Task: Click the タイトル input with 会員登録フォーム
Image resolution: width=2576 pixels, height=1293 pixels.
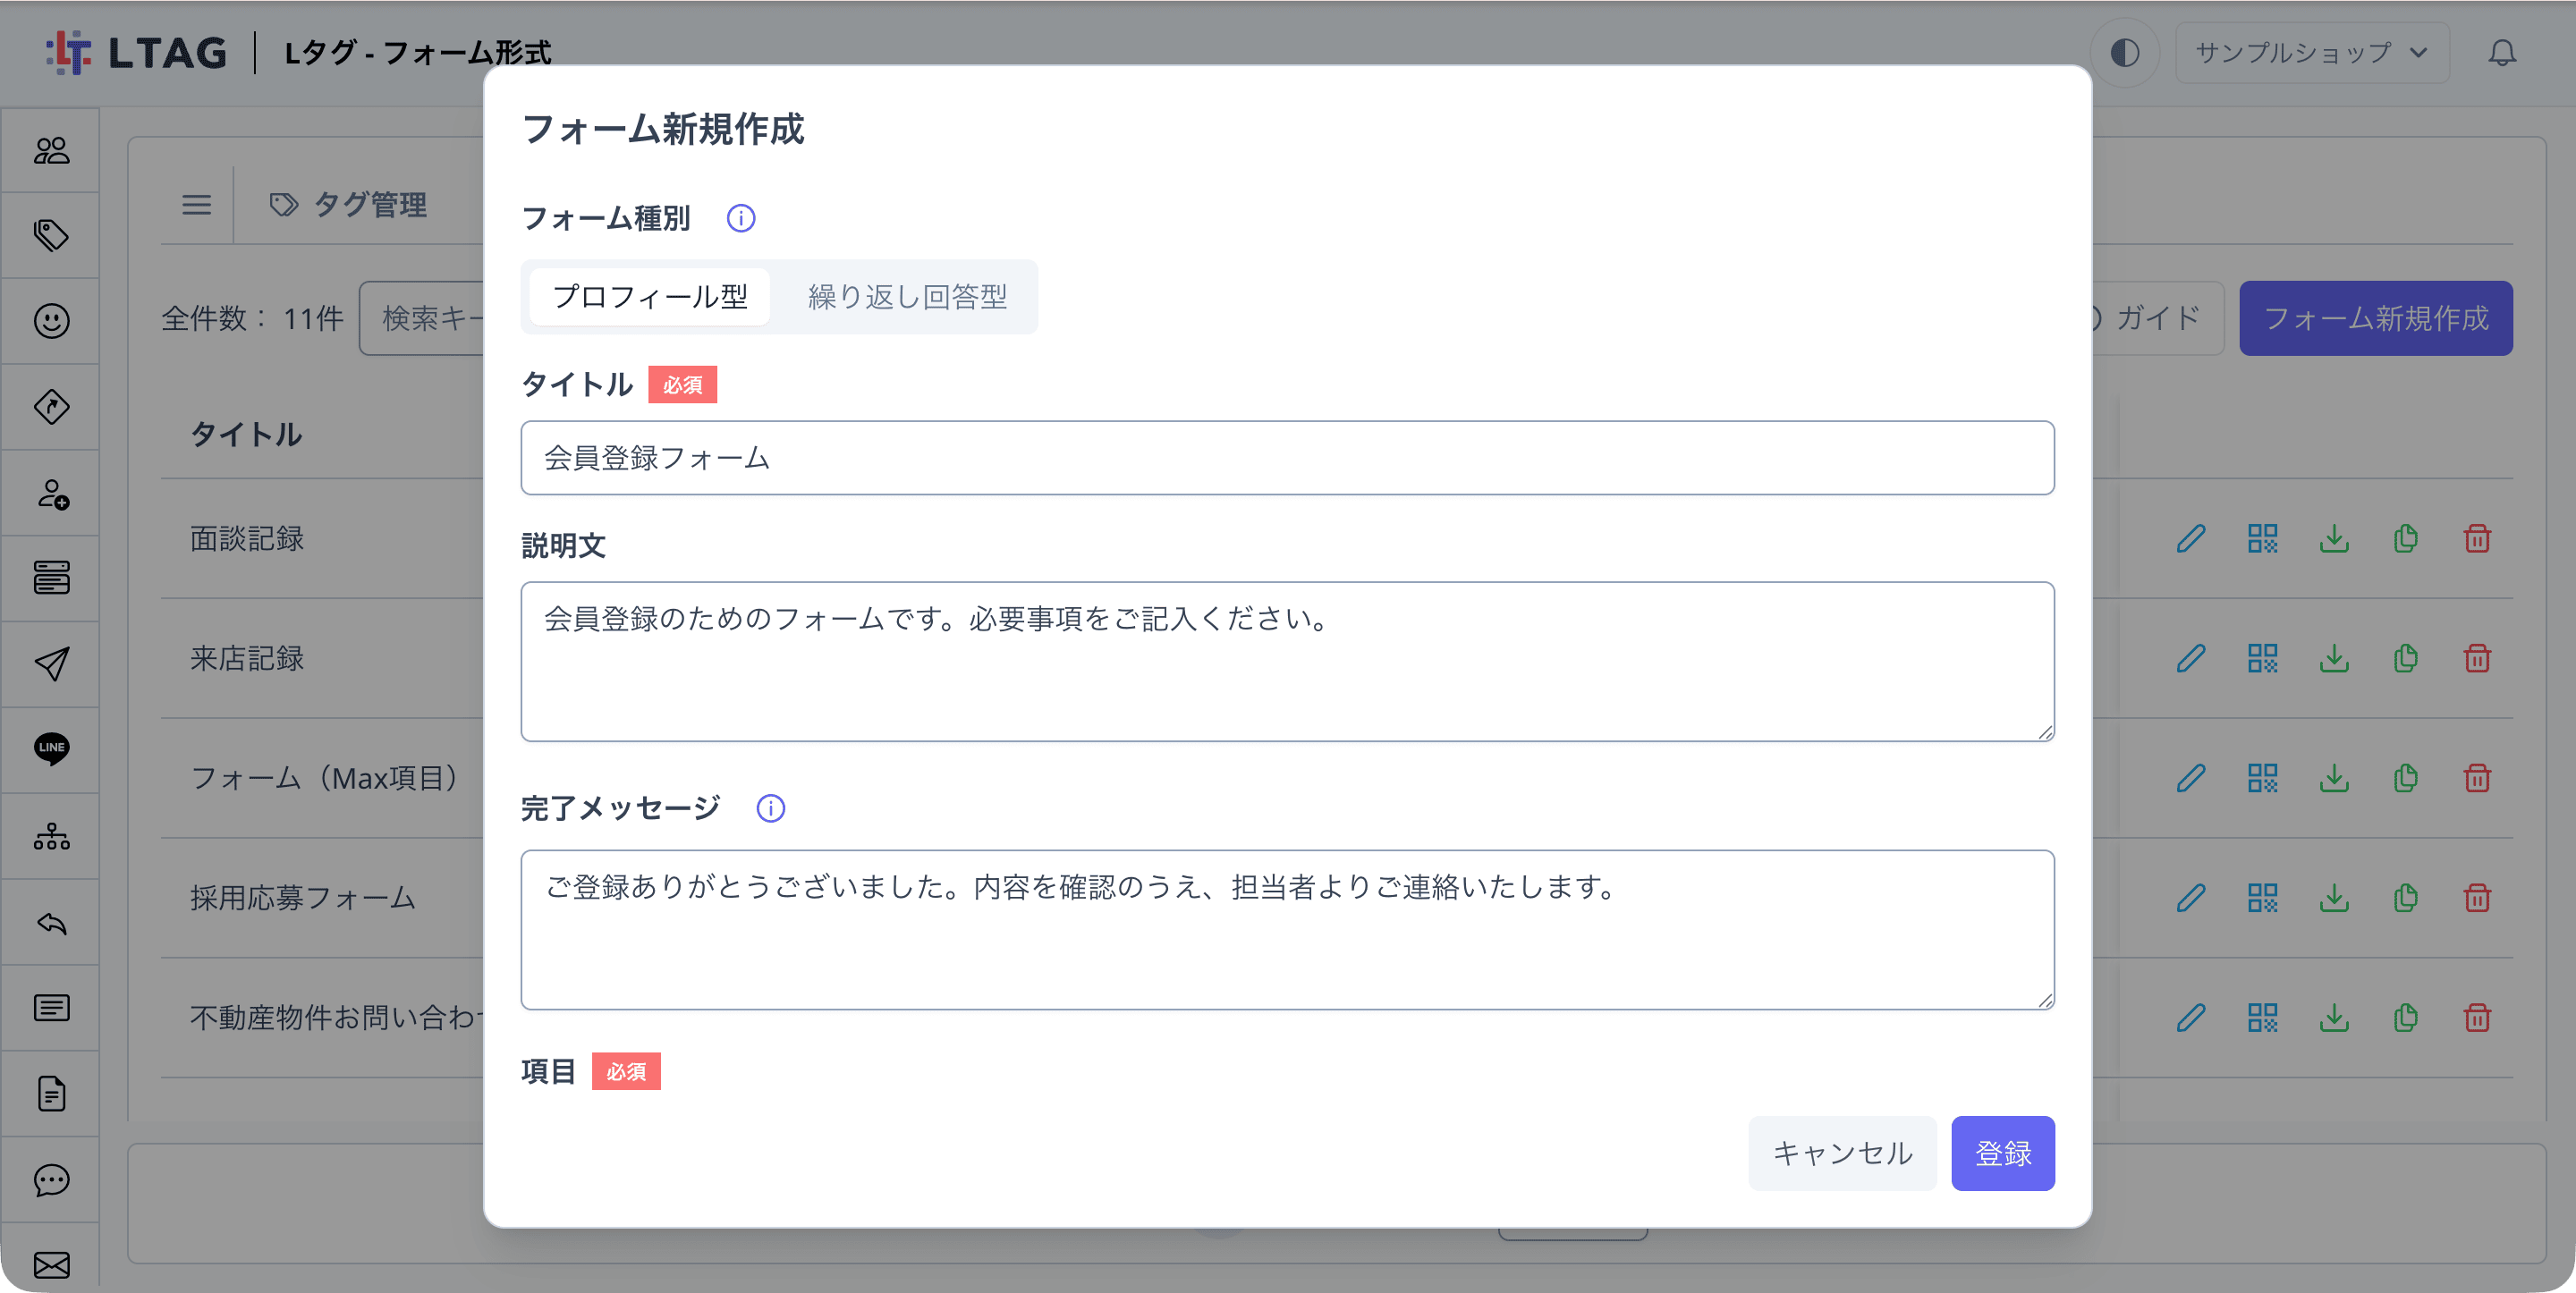Action: click(x=1288, y=458)
